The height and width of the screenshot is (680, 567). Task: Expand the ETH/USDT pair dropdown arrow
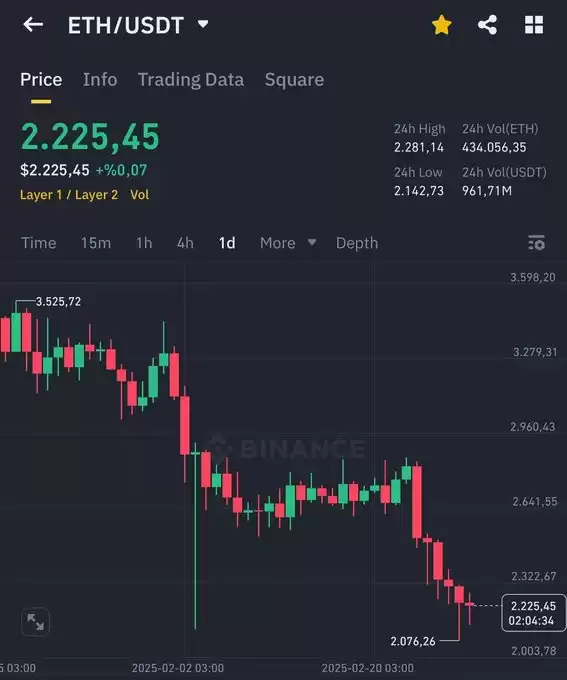(x=203, y=24)
